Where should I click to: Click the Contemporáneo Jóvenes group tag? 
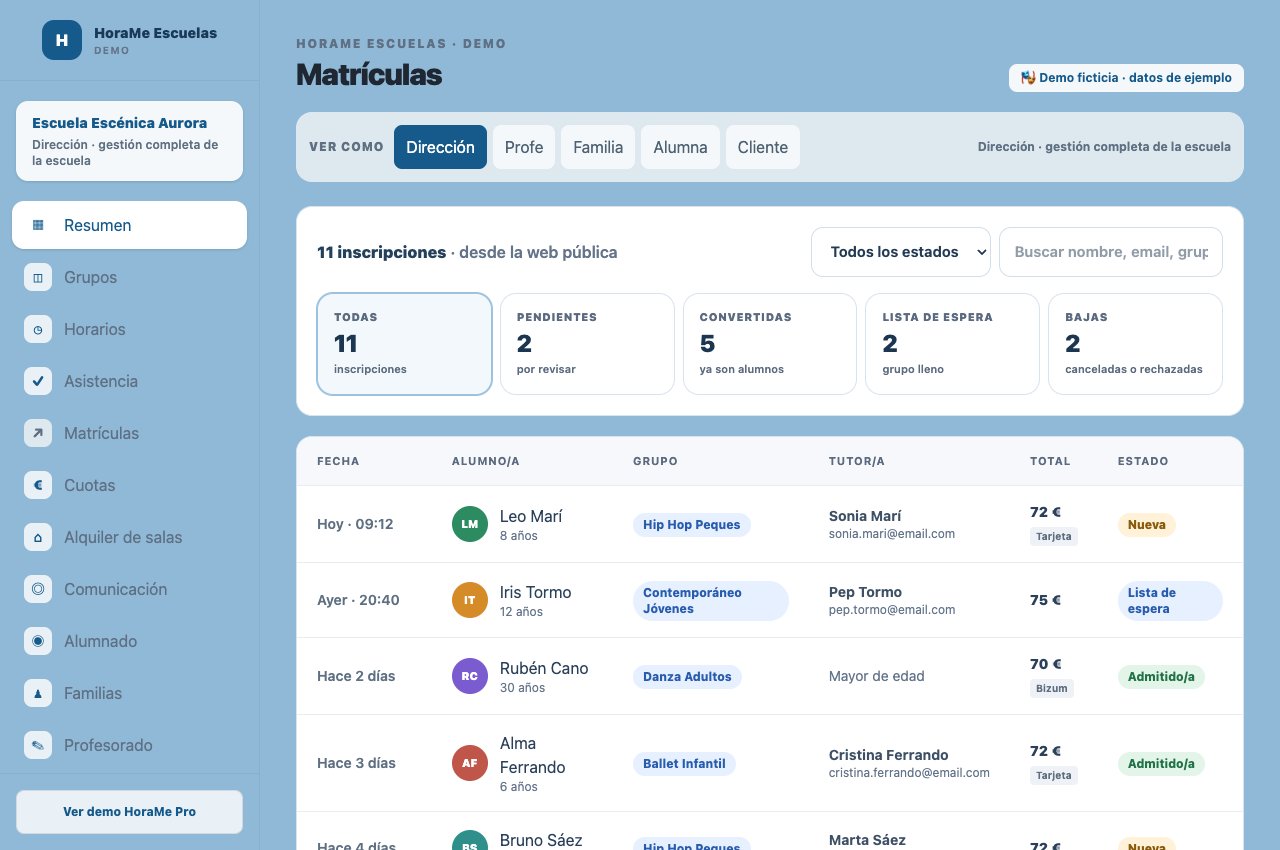711,601
